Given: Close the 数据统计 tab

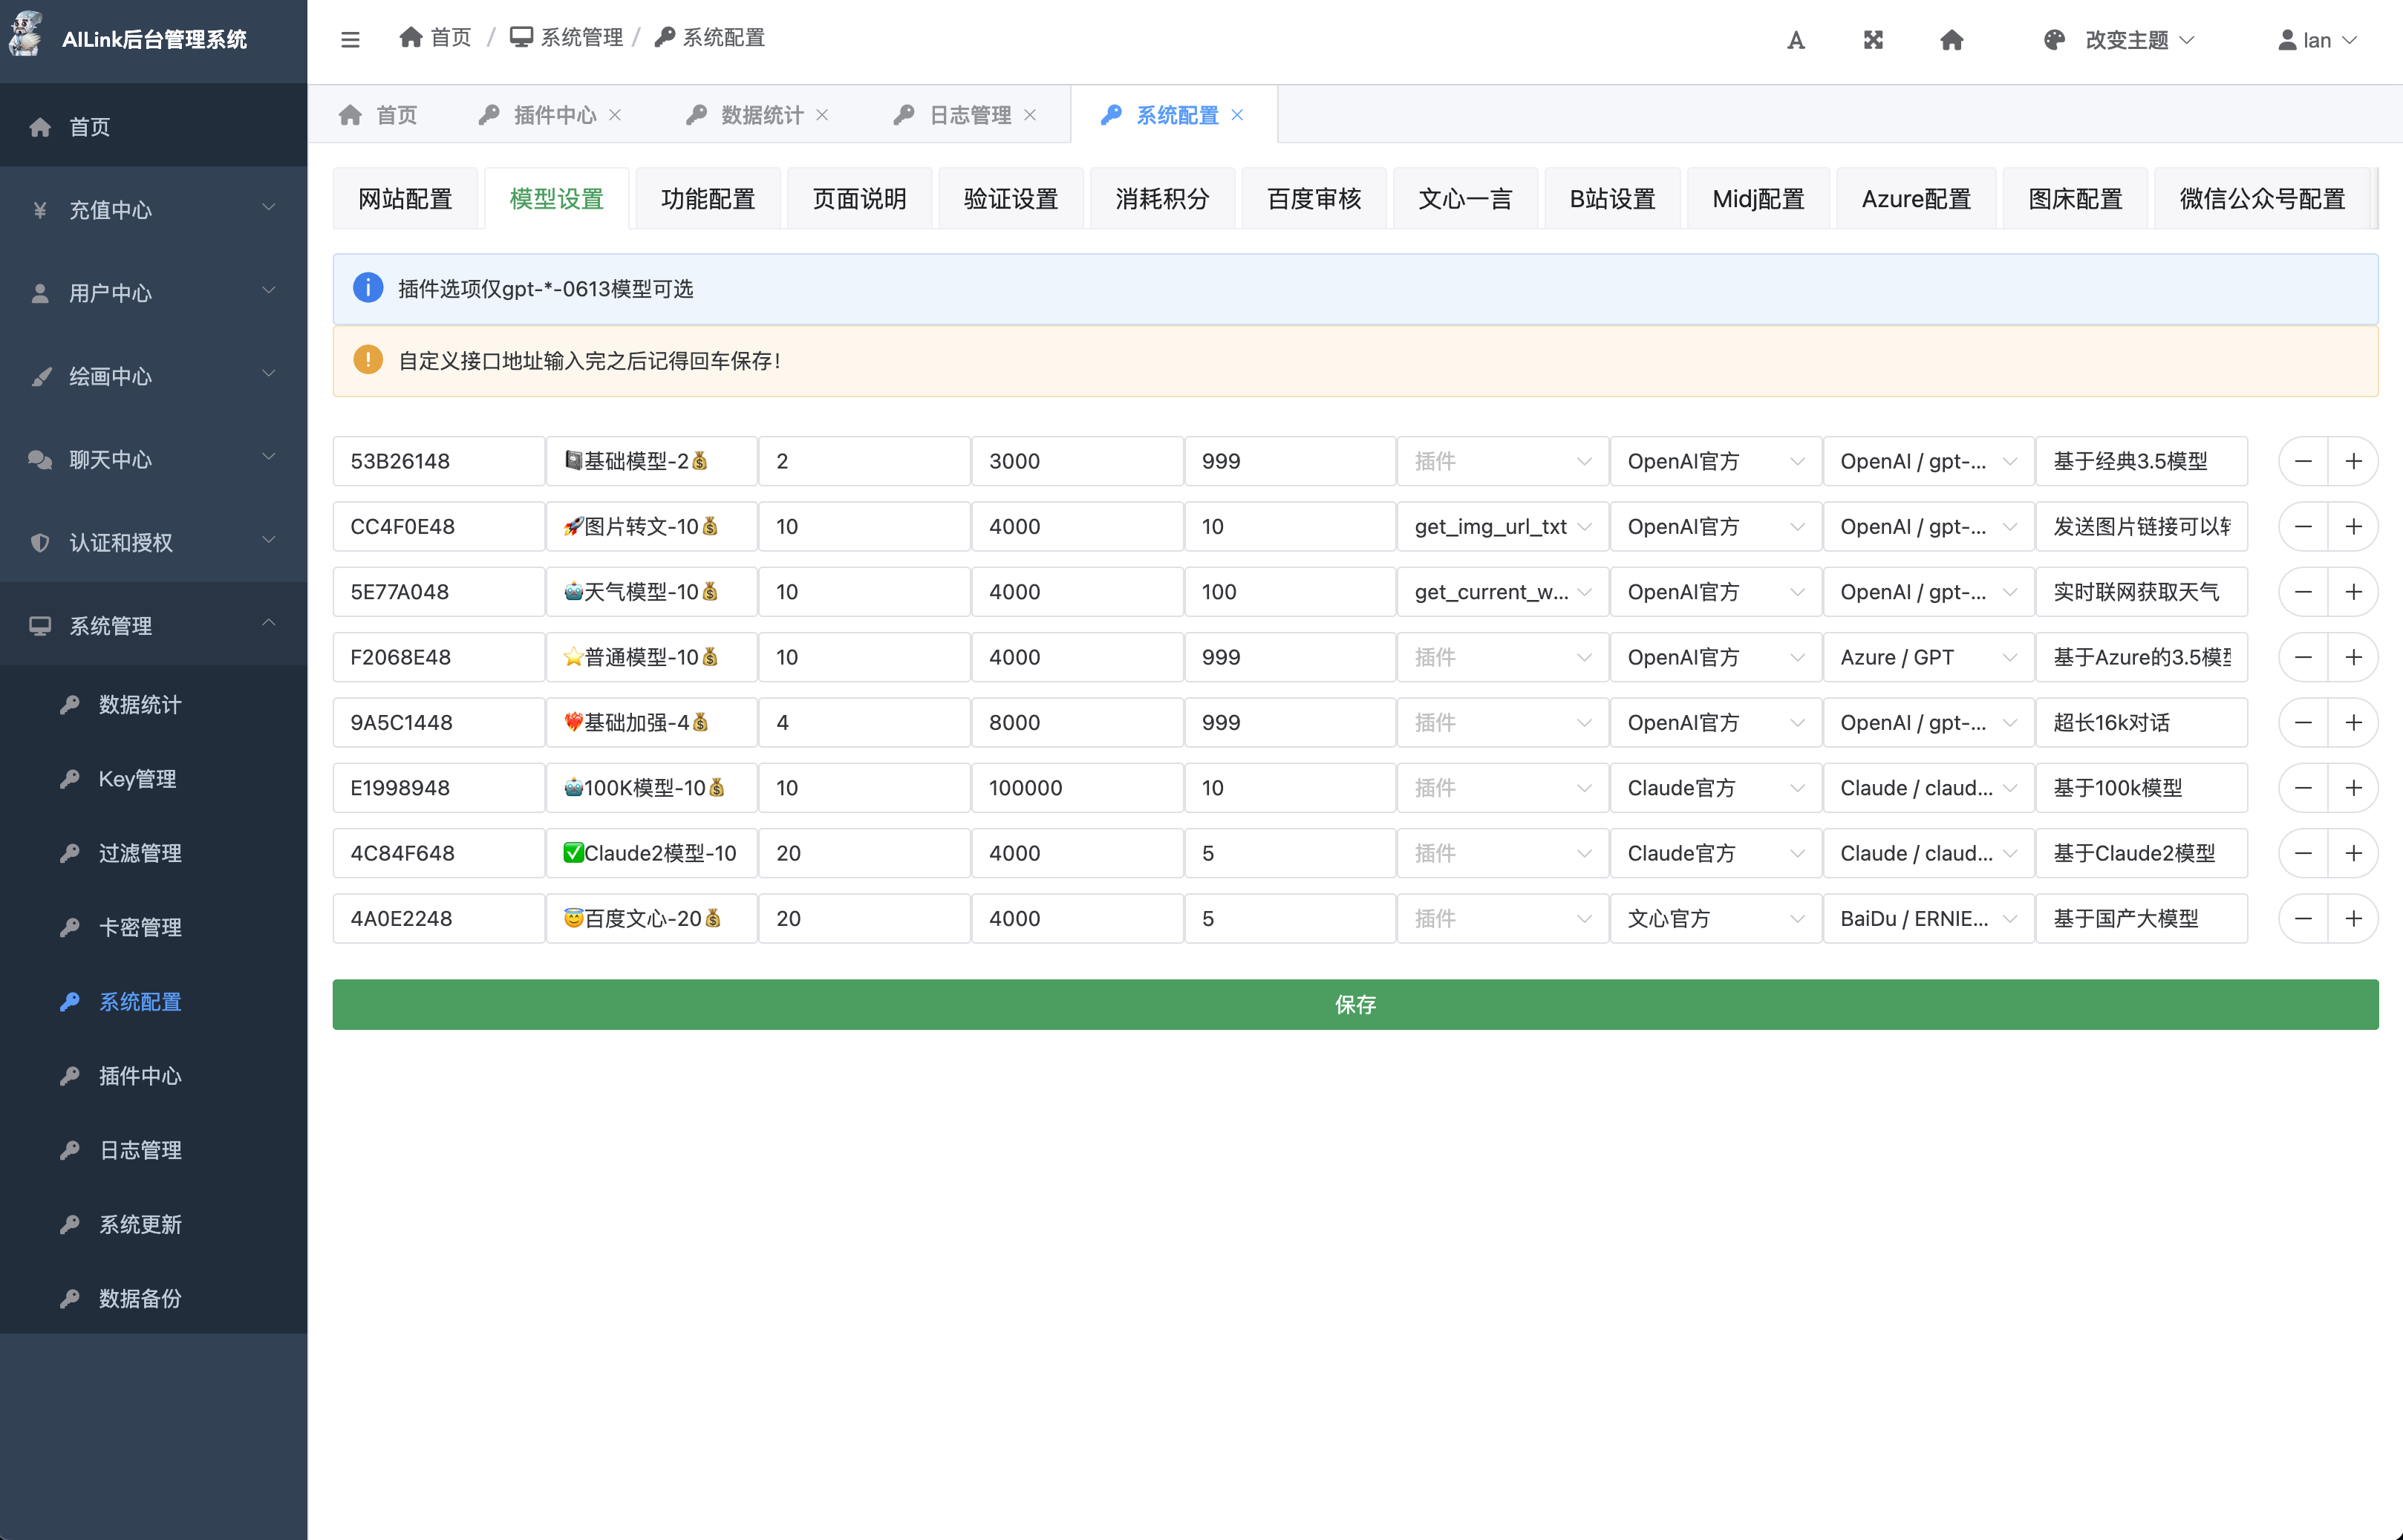Looking at the screenshot, I should point(822,115).
